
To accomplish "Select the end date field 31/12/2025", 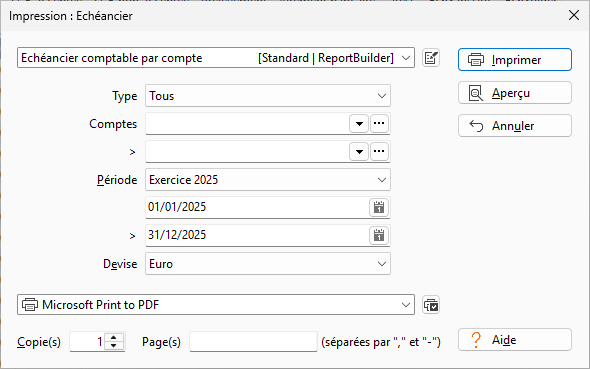I will point(257,235).
